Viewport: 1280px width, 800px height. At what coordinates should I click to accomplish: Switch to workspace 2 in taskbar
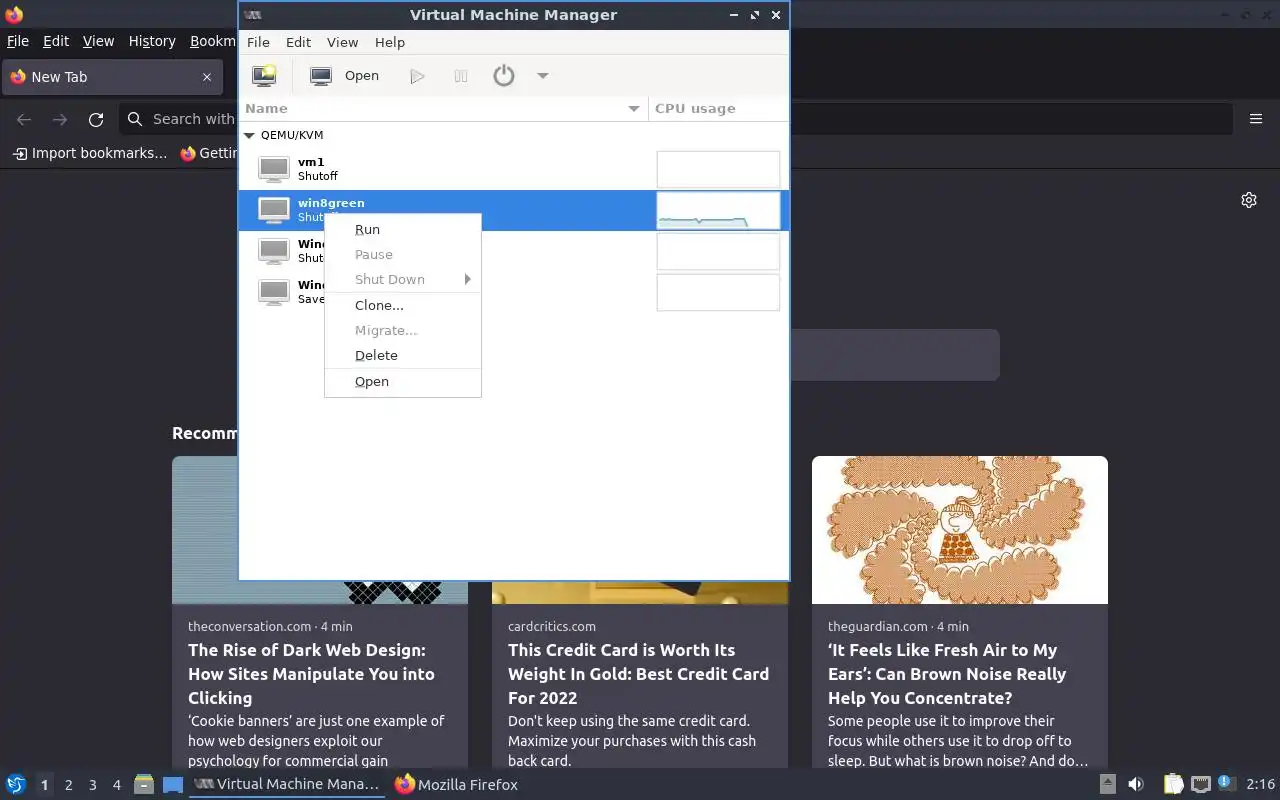(x=68, y=785)
